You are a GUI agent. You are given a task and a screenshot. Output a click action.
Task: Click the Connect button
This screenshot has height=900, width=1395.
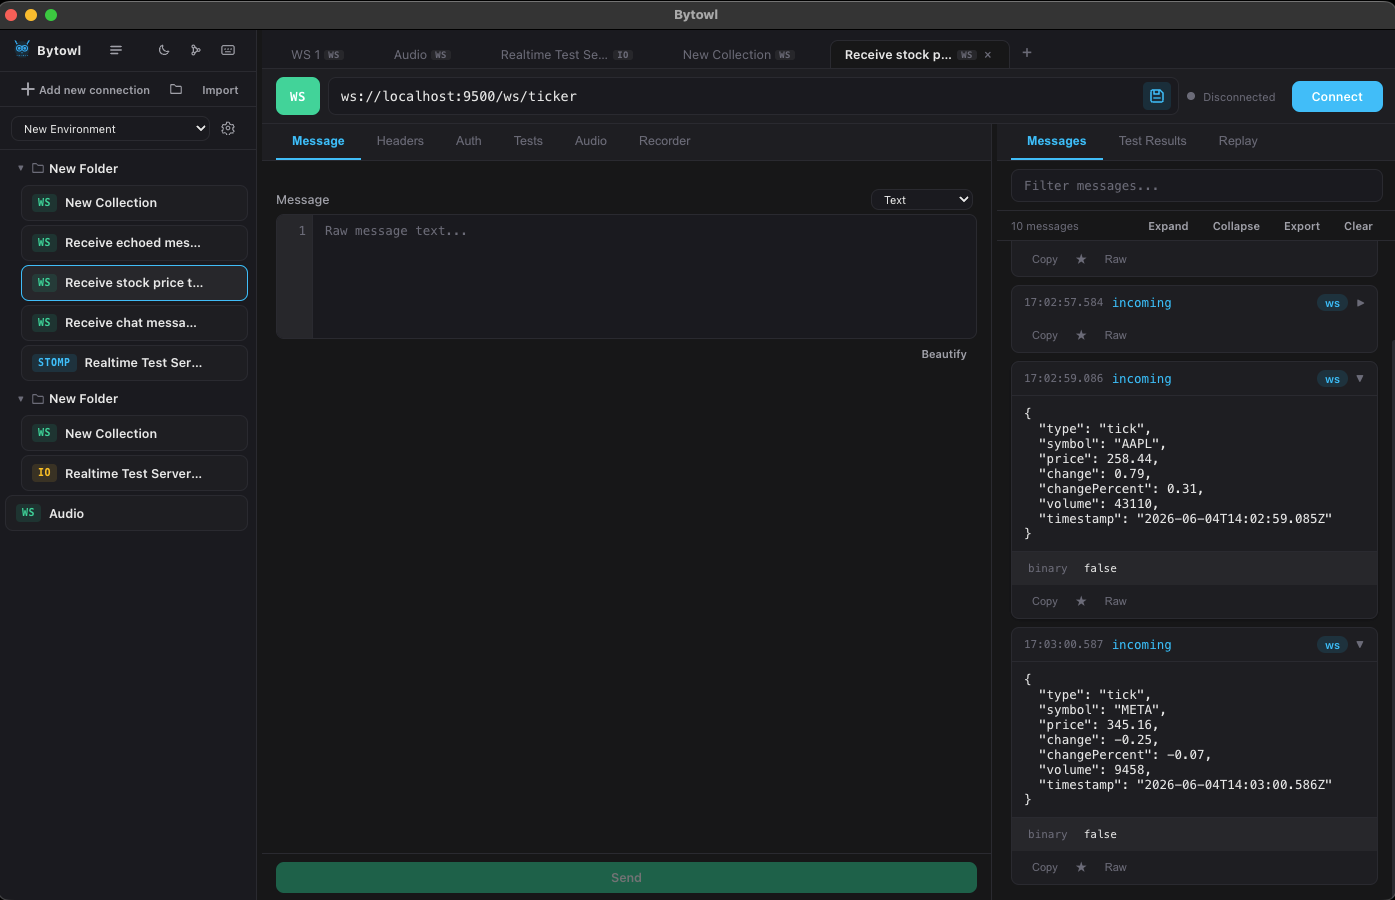(x=1337, y=97)
